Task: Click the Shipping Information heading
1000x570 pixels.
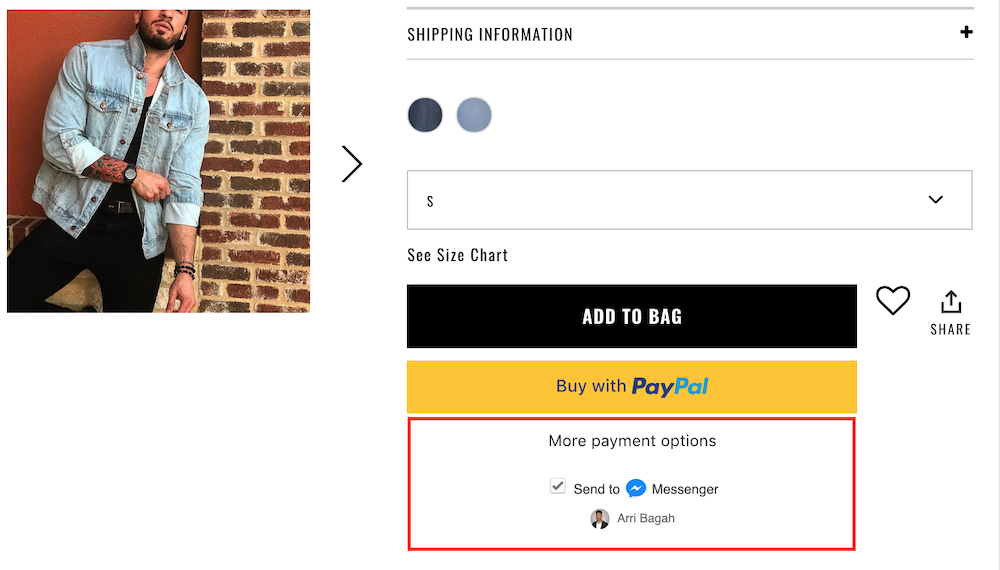Action: pos(490,34)
